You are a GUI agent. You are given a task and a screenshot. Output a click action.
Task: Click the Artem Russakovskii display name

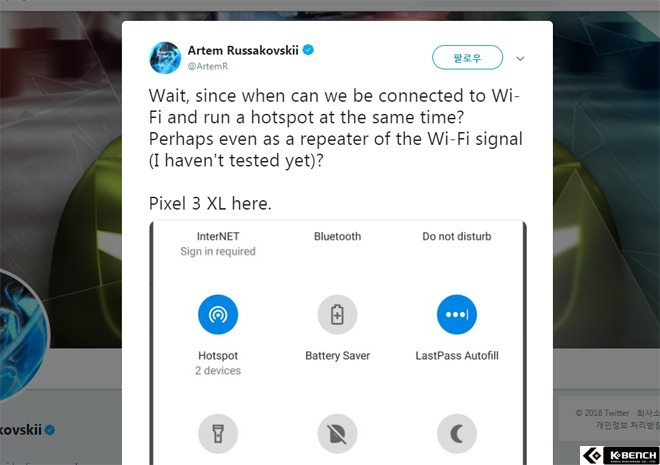(243, 50)
